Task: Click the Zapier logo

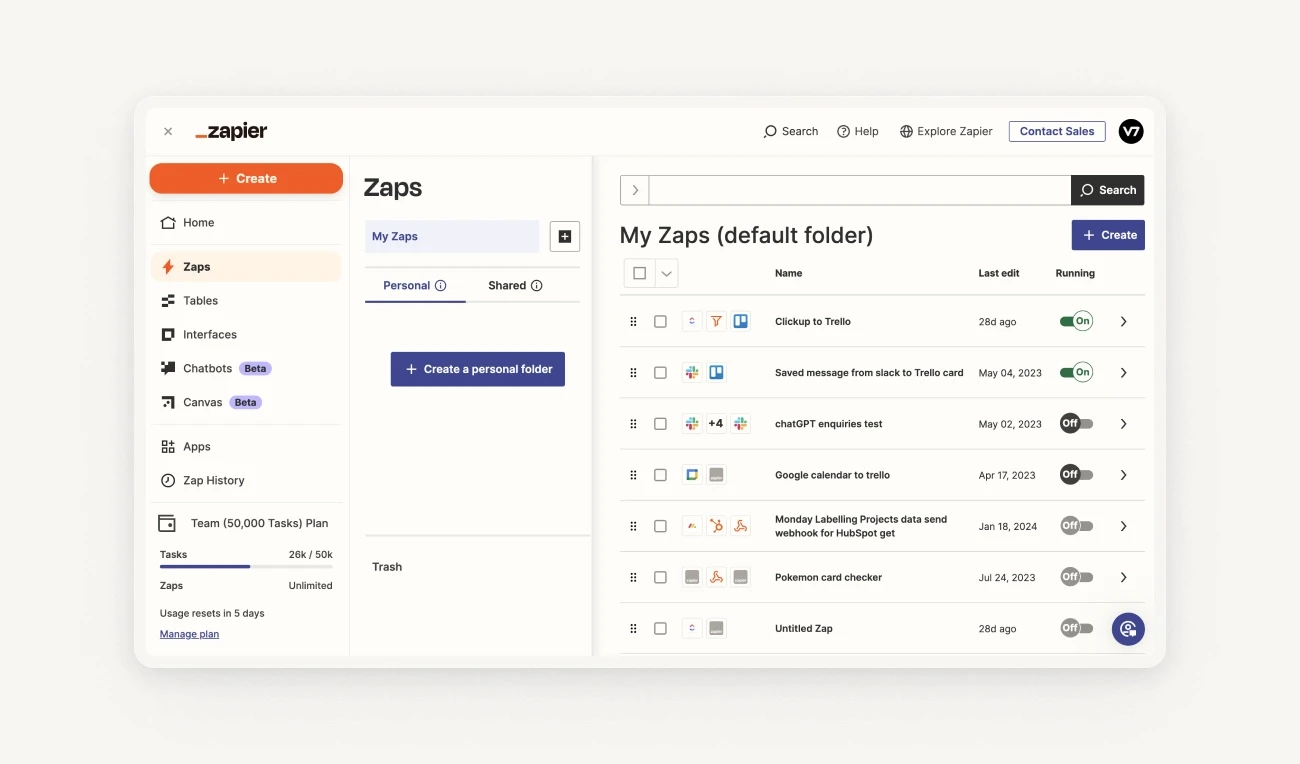Action: (231, 131)
